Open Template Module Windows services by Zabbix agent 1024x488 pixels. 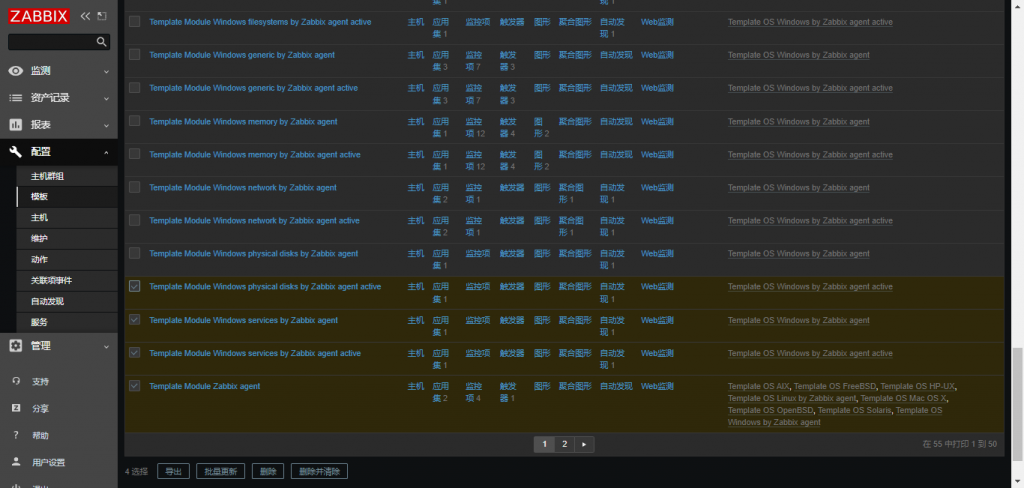point(244,320)
